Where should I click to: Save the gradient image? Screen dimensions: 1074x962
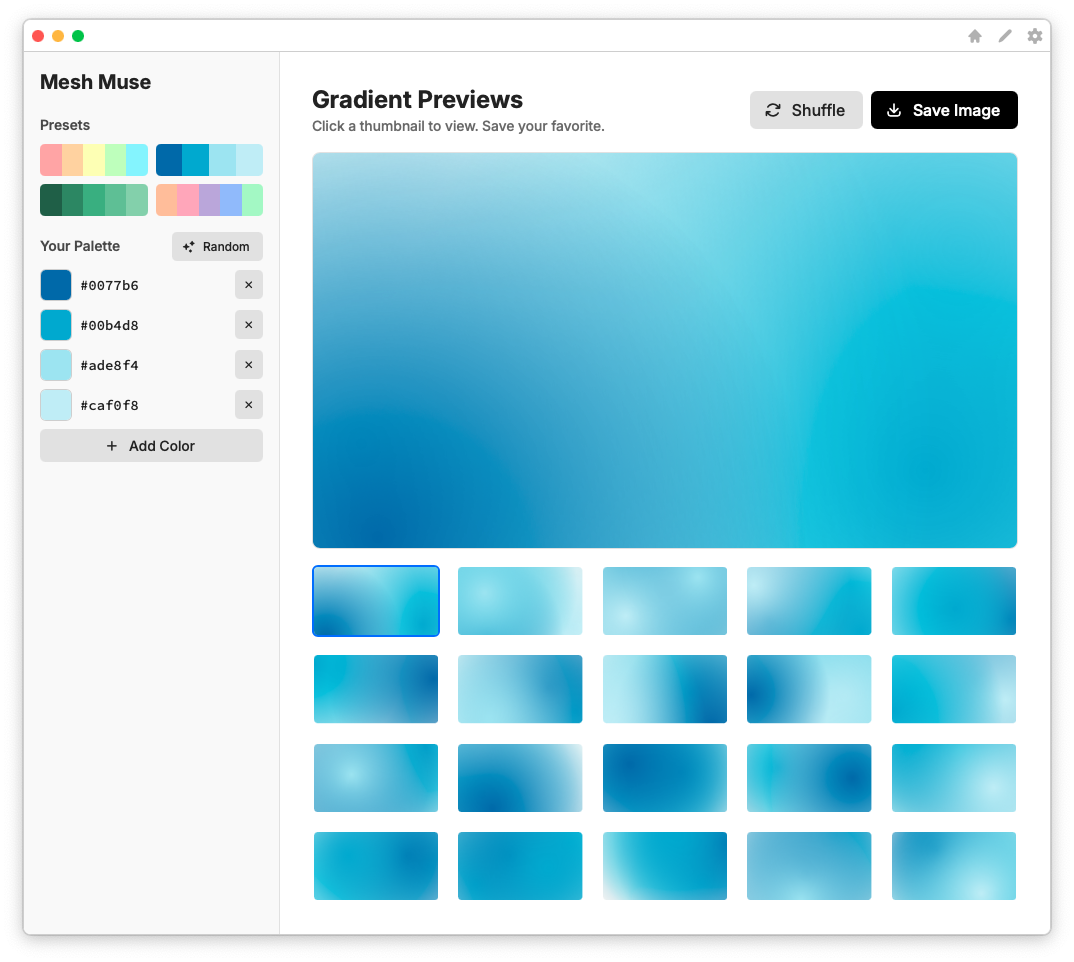[944, 110]
